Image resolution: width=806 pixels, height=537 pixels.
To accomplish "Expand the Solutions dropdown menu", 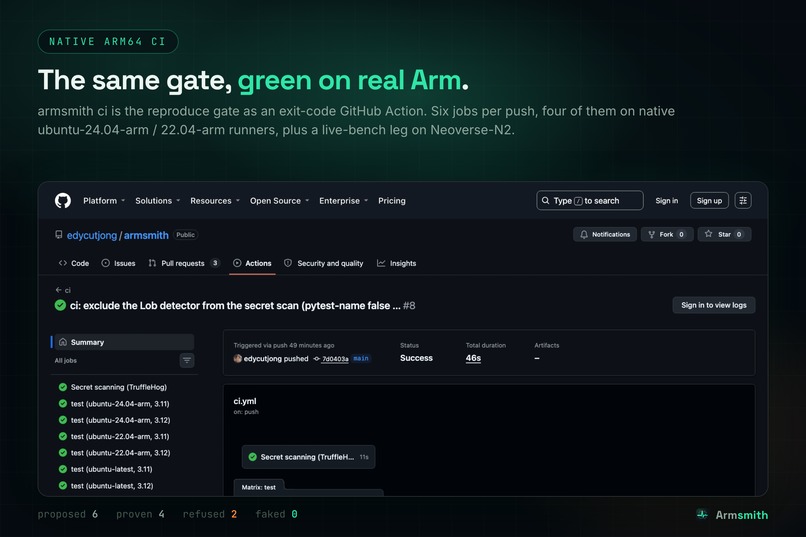I will [157, 201].
